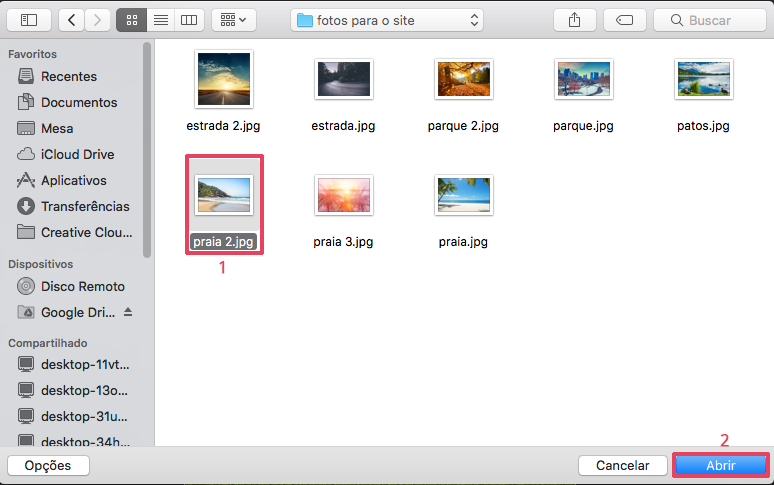Click the tag edit icon

[x=624, y=20]
